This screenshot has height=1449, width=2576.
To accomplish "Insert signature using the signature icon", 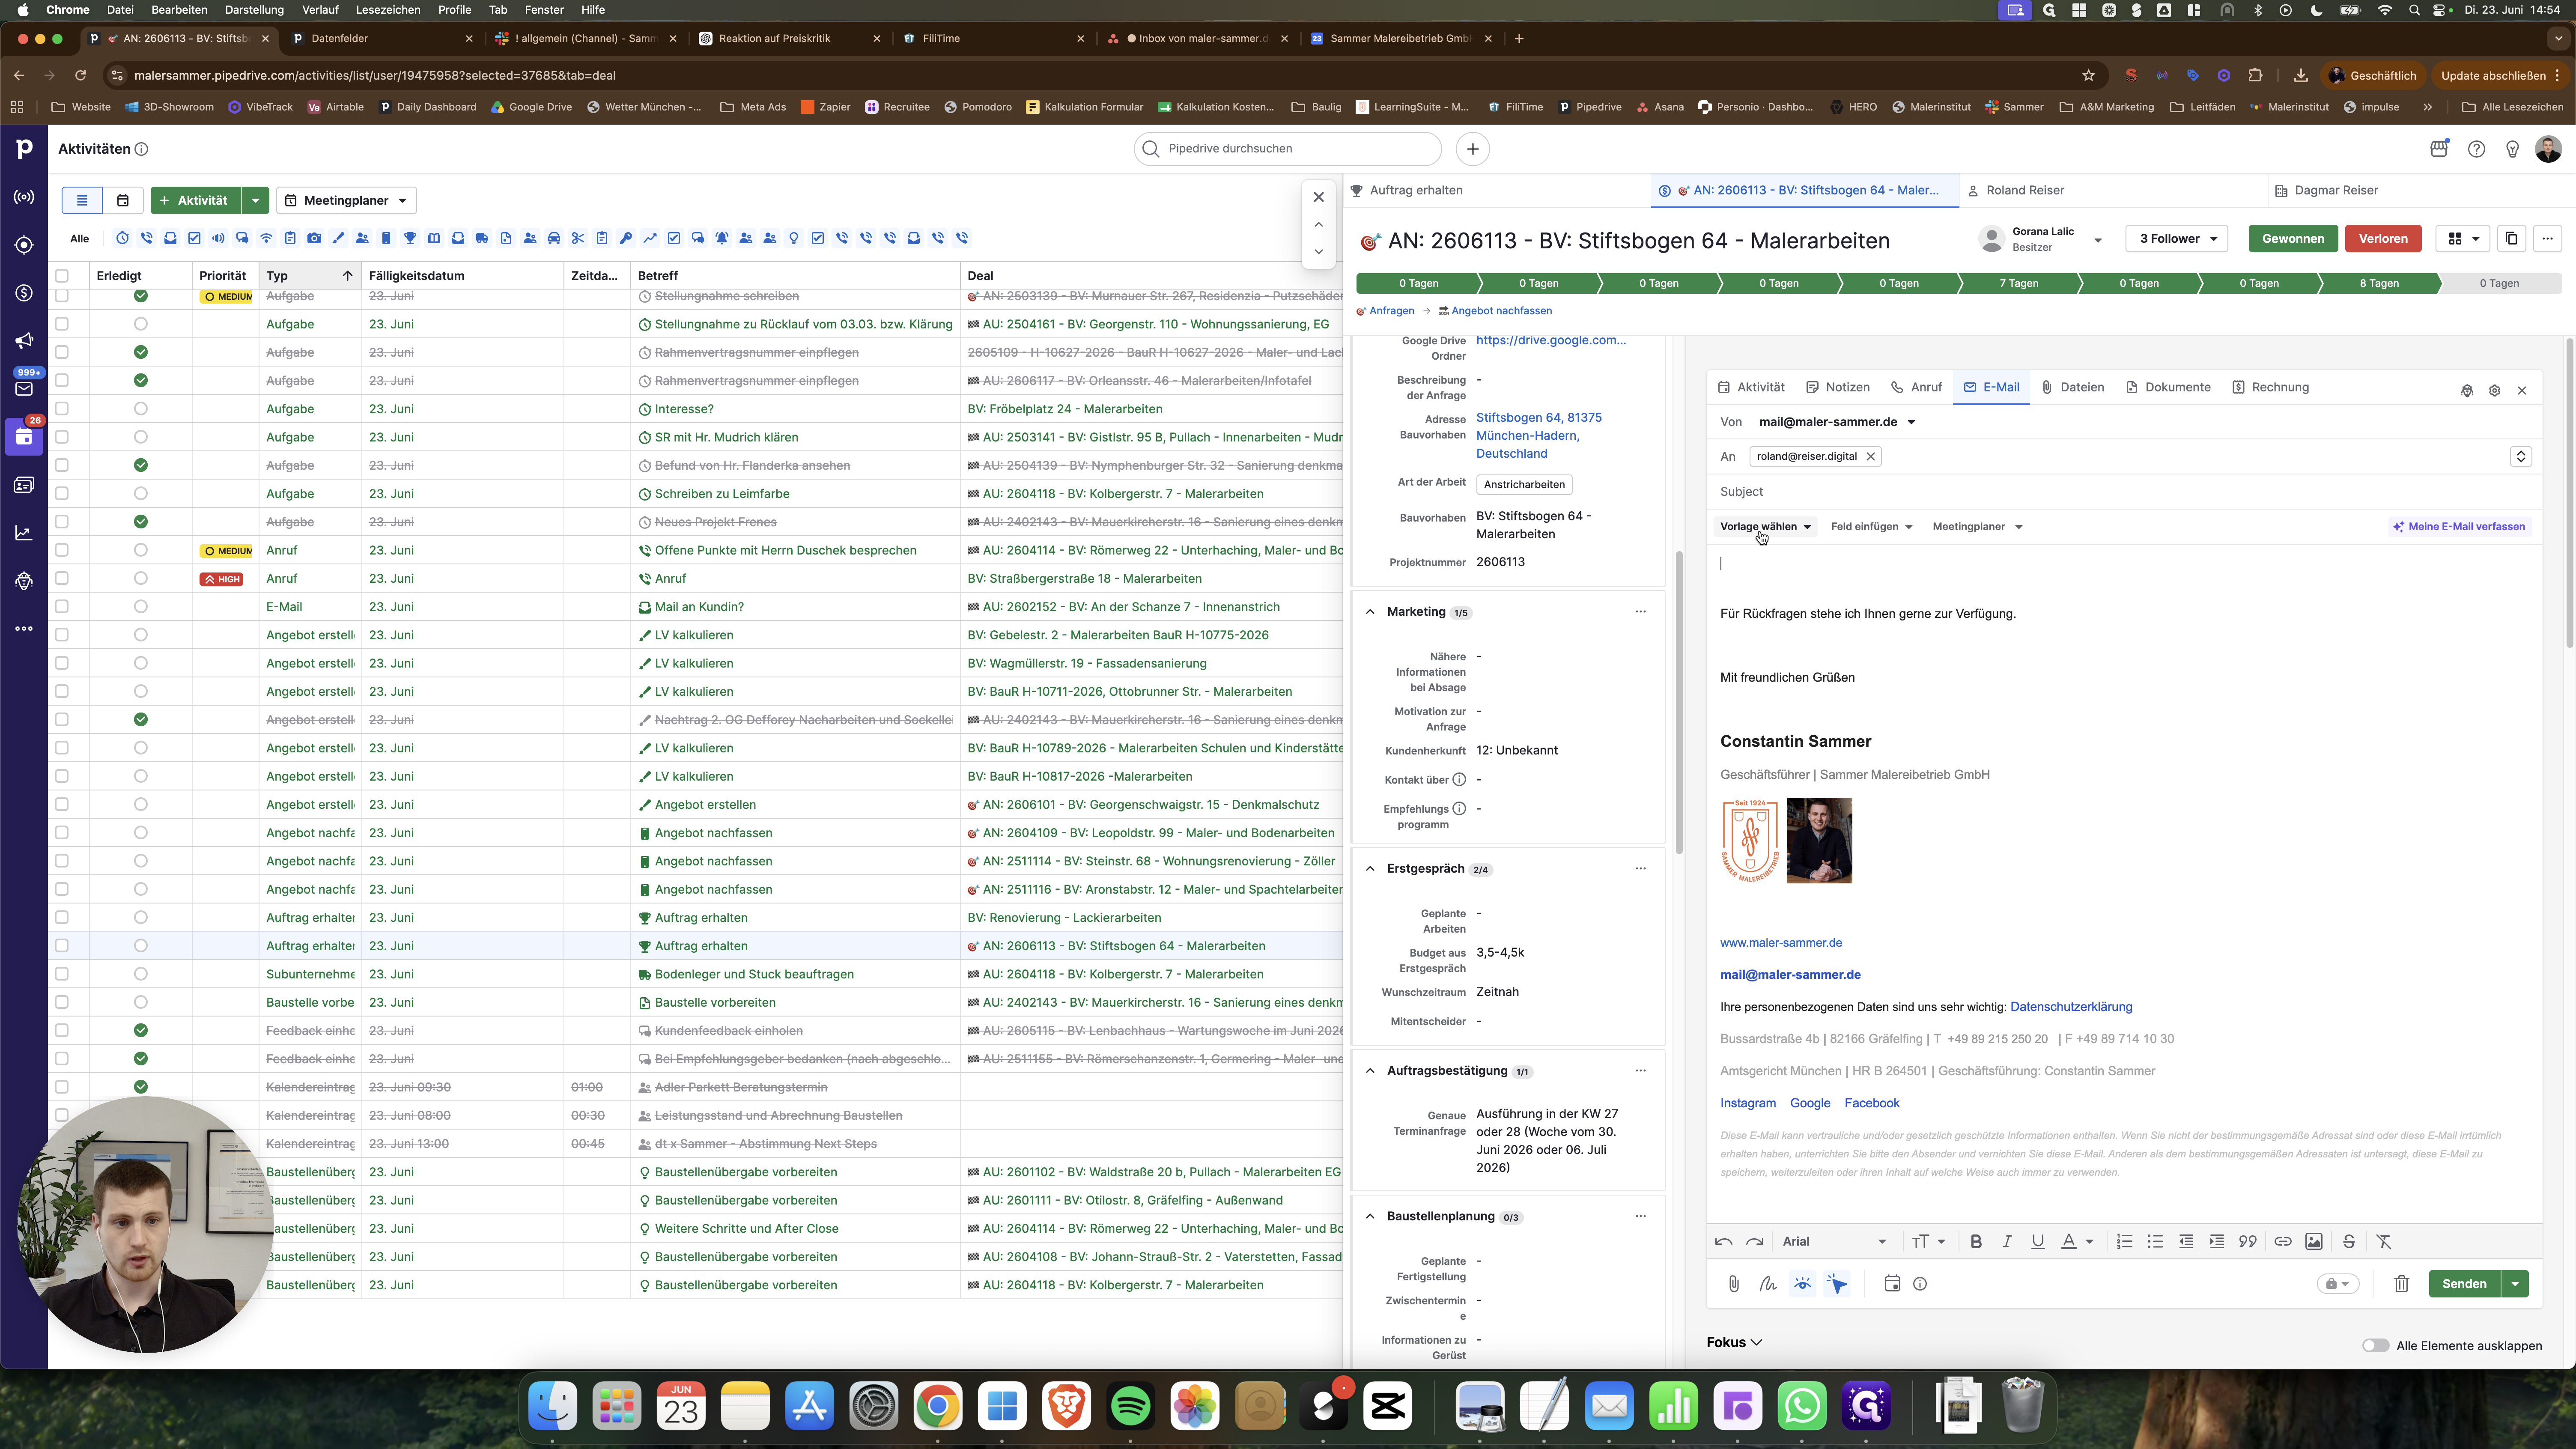I will click(1768, 1284).
